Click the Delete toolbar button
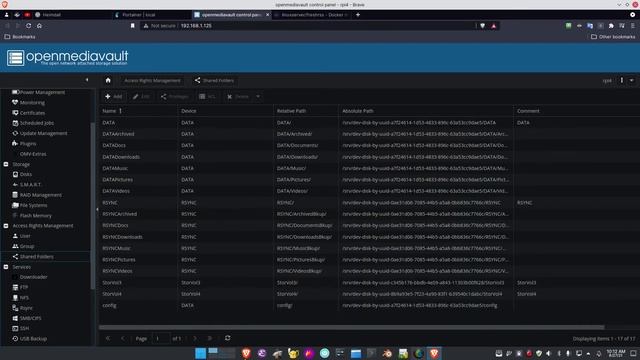Screen dimensions: 640x360 coord(238,97)
